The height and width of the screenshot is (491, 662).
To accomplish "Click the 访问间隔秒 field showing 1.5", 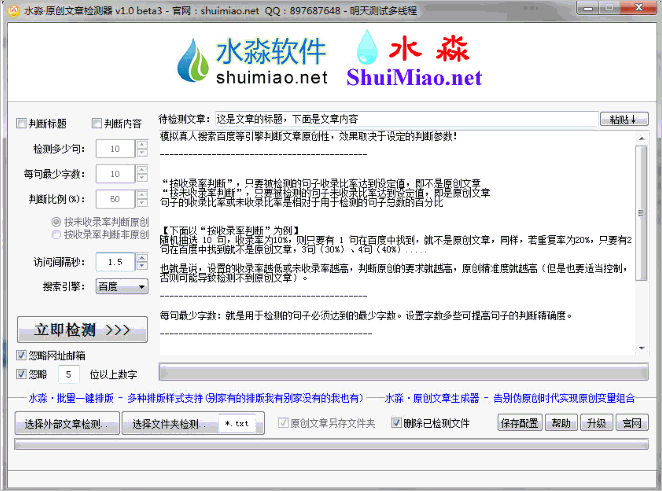I will (115, 262).
